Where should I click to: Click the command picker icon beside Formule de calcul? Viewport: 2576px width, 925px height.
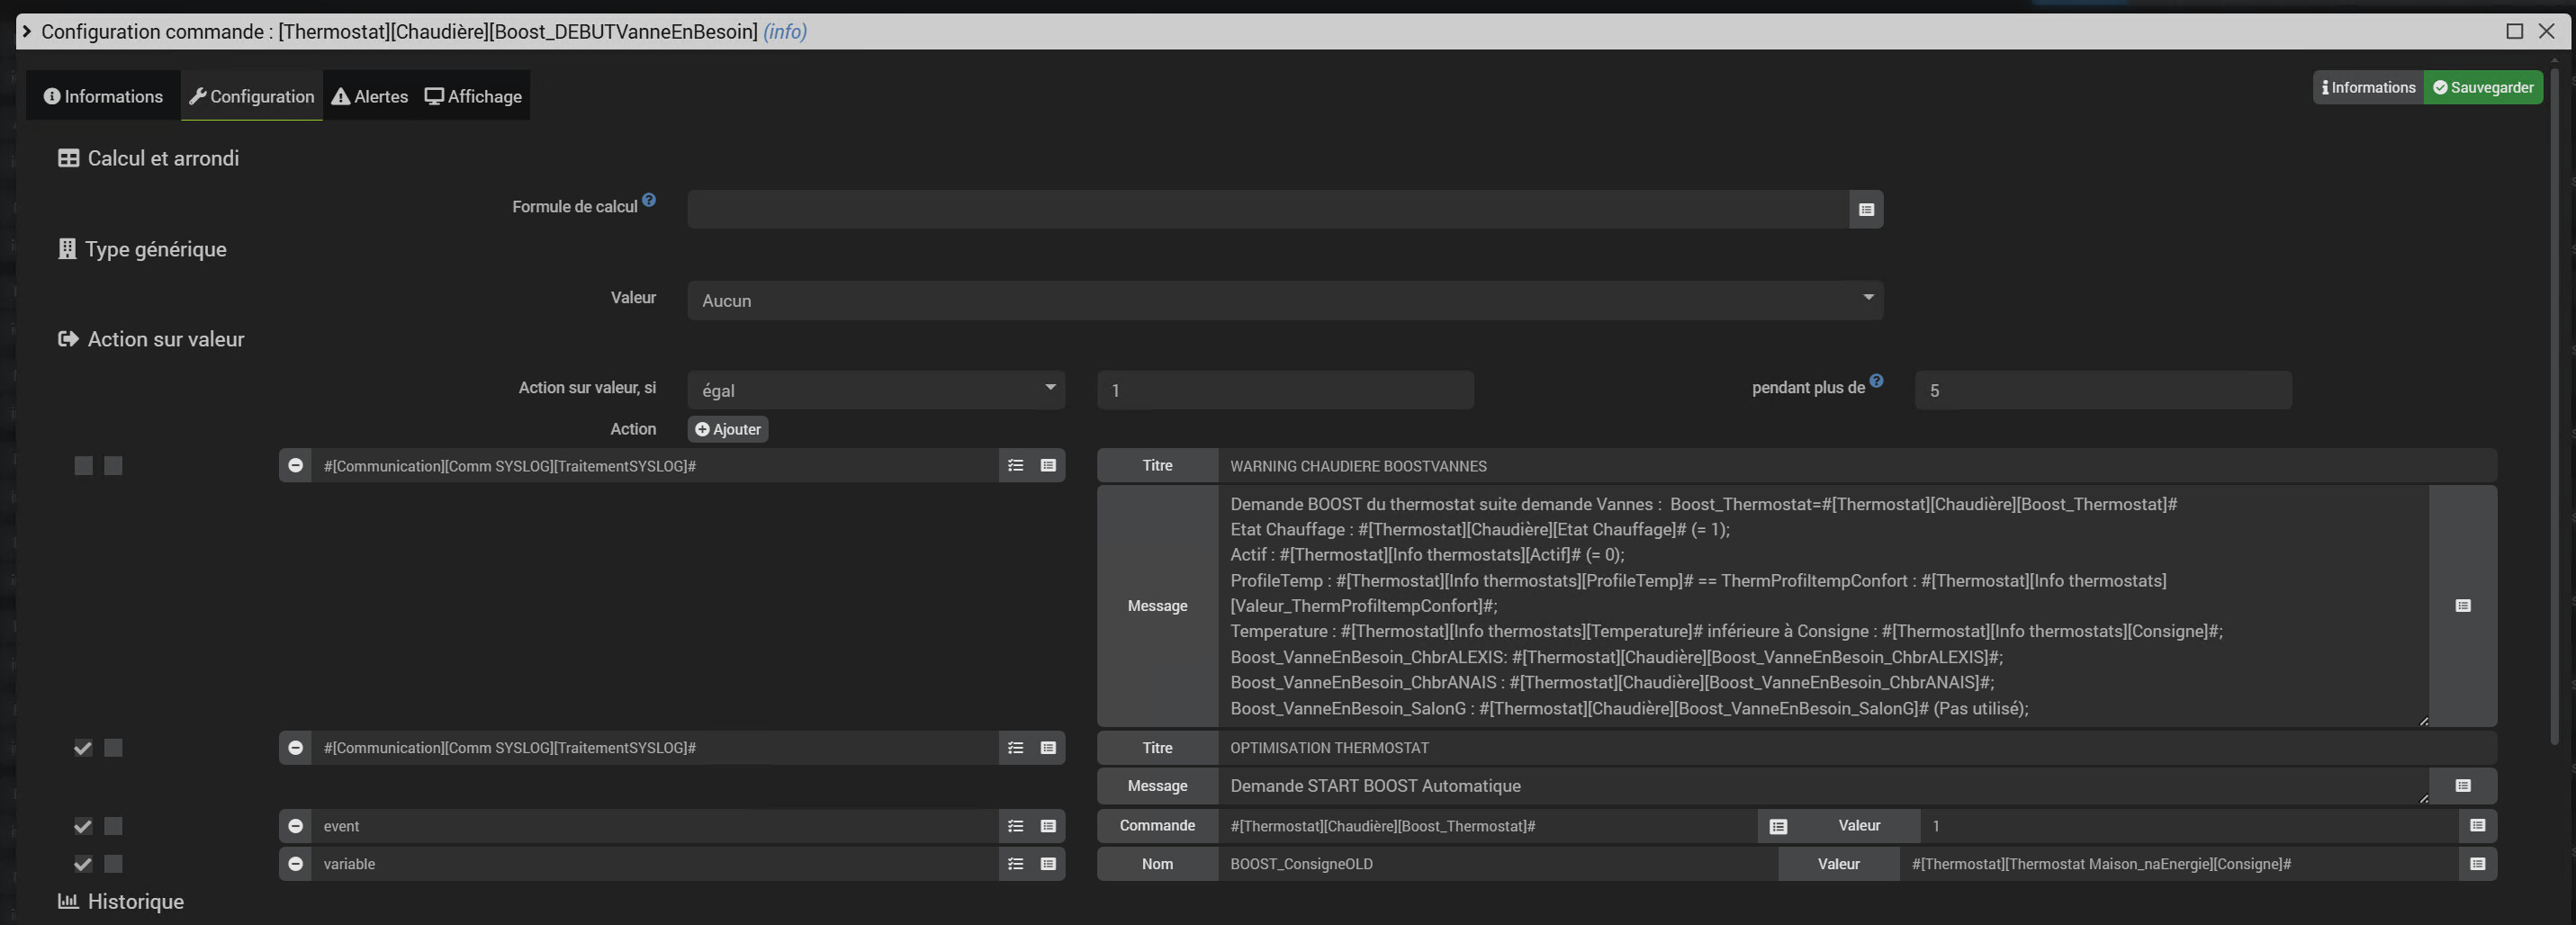pos(1865,210)
